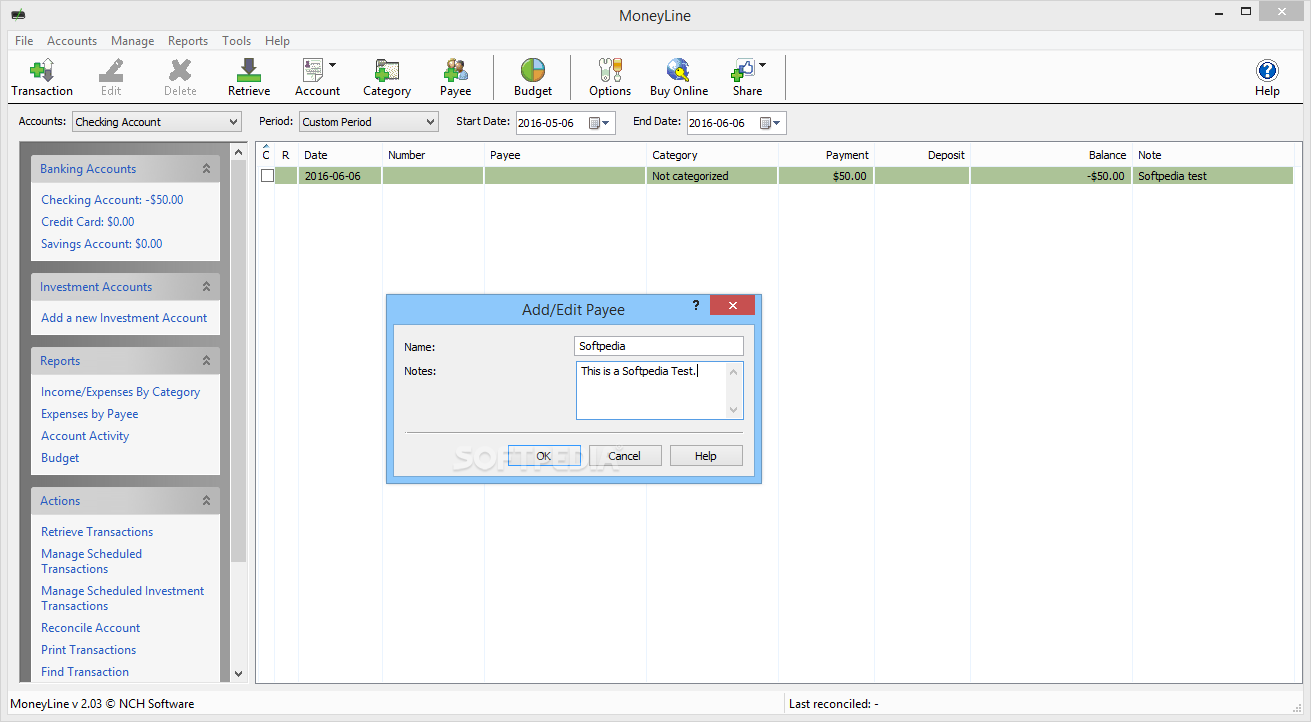This screenshot has width=1311, height=722.
Task: Select the 'Softpedia test' note cell
Action: click(1213, 176)
